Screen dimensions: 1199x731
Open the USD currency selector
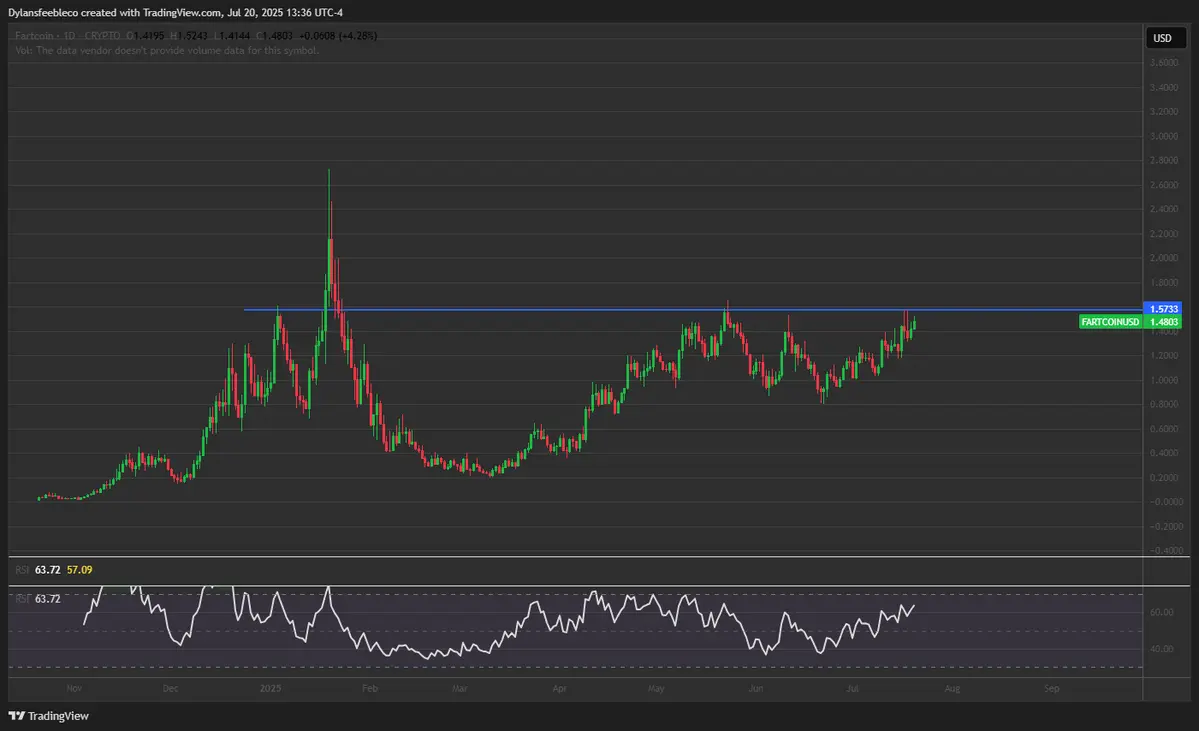point(1165,38)
